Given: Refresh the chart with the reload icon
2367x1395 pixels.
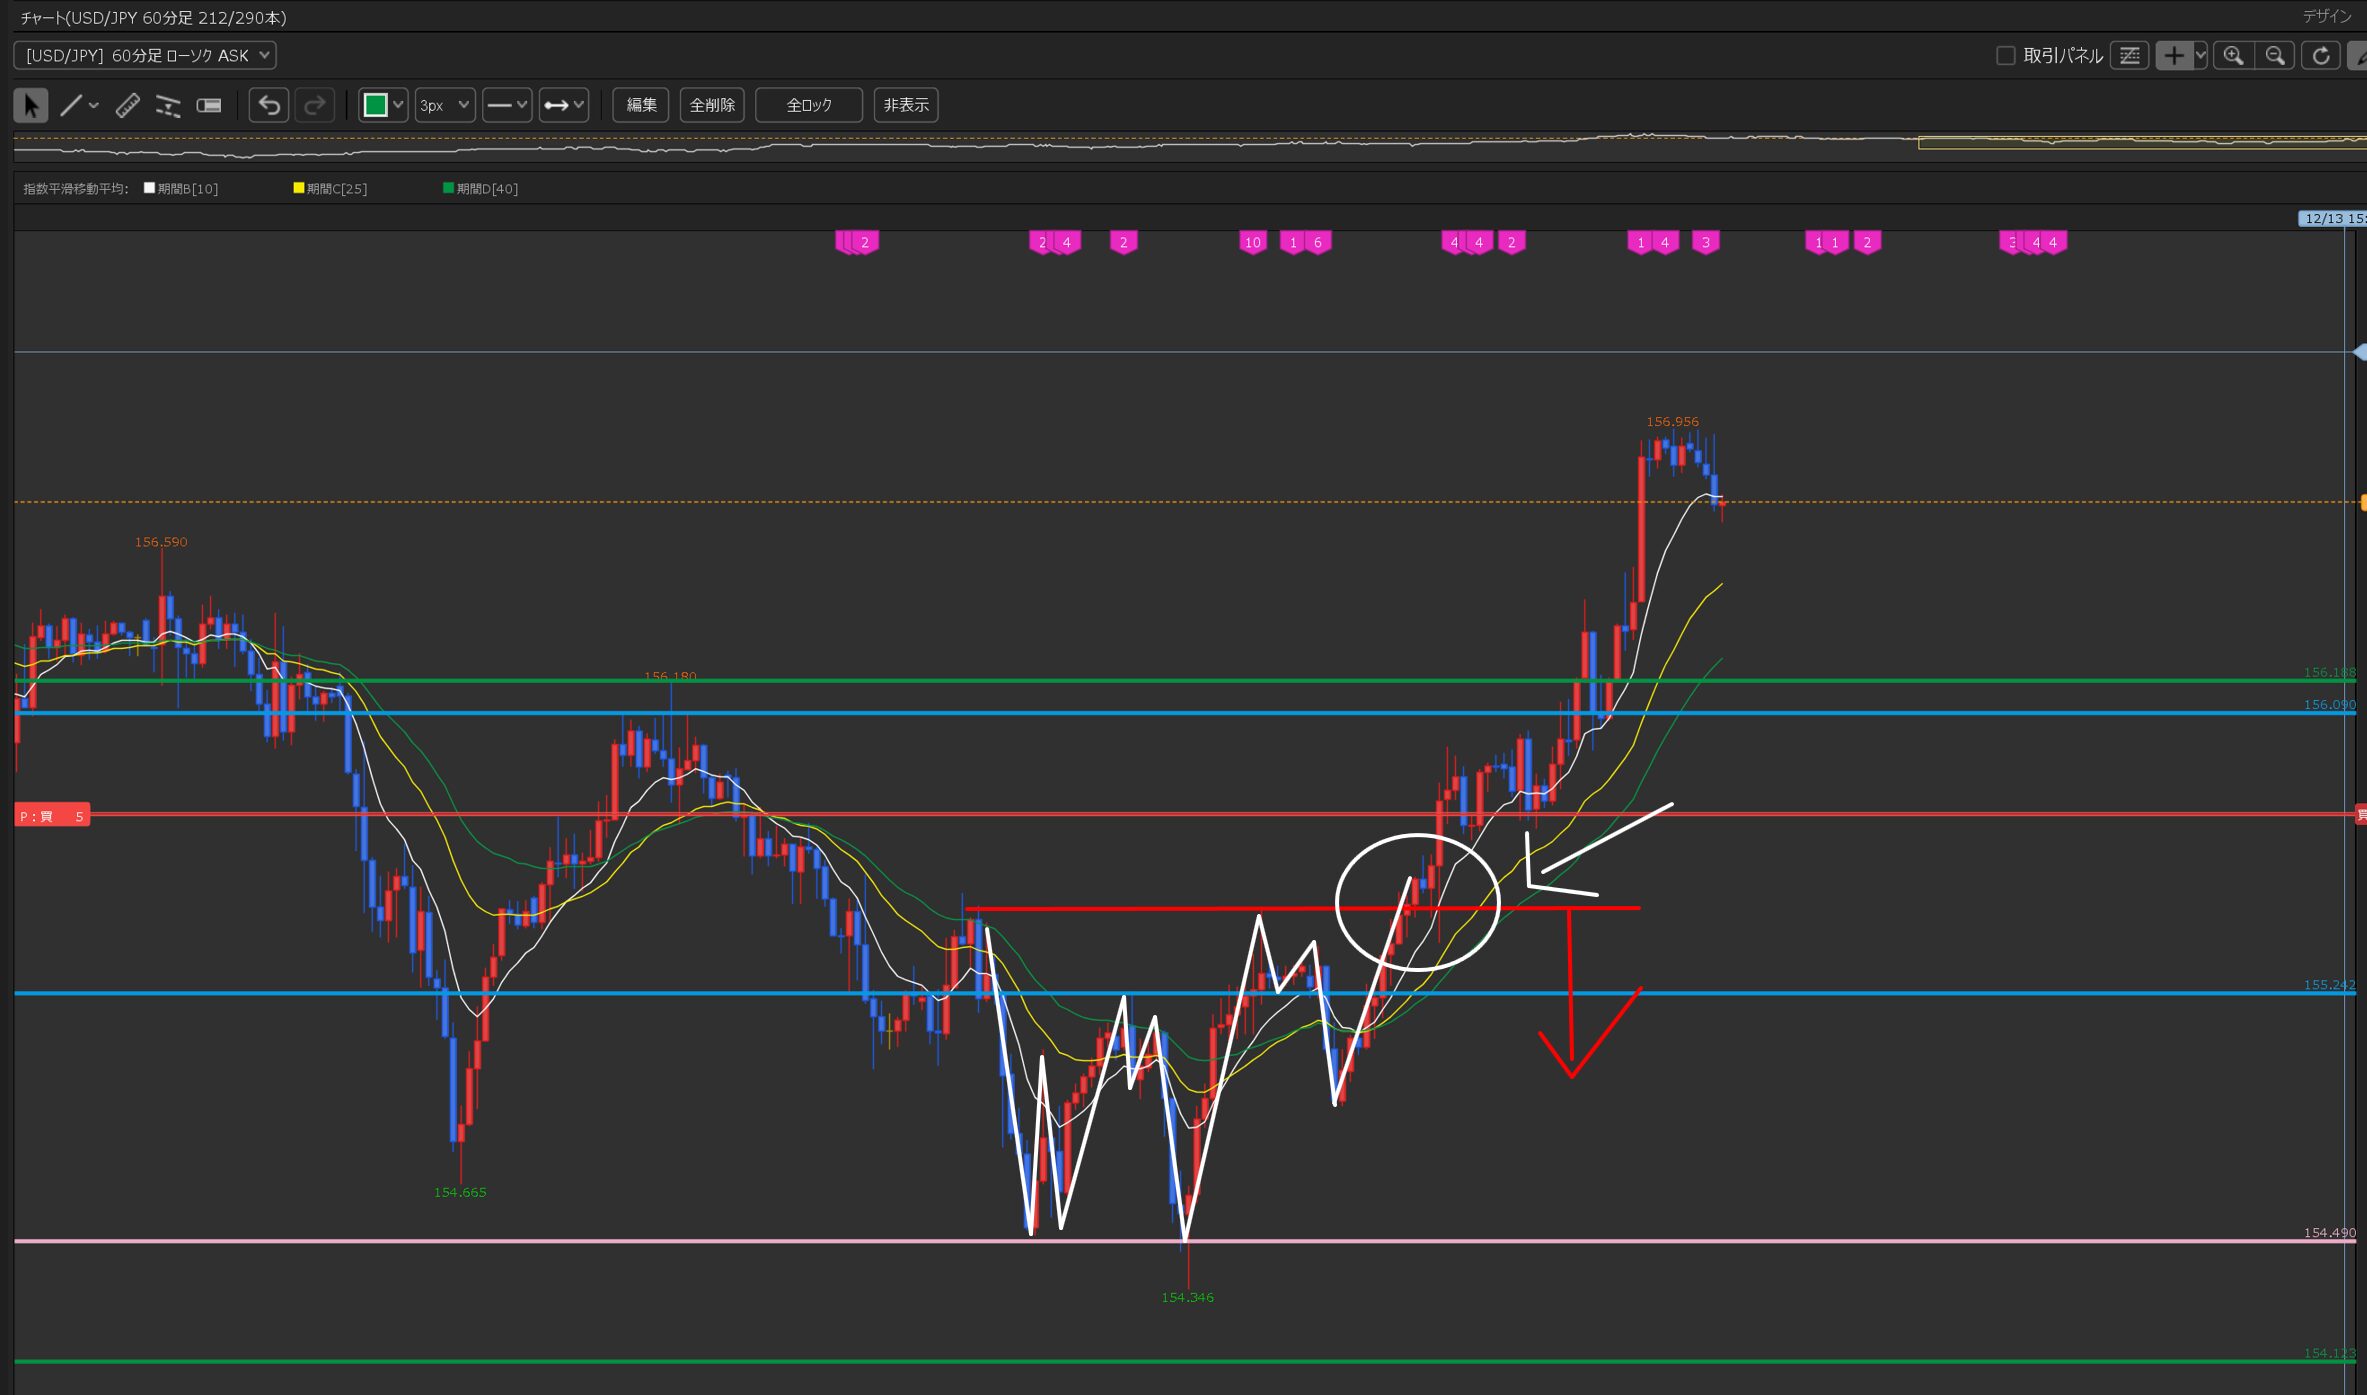Looking at the screenshot, I should [2320, 56].
